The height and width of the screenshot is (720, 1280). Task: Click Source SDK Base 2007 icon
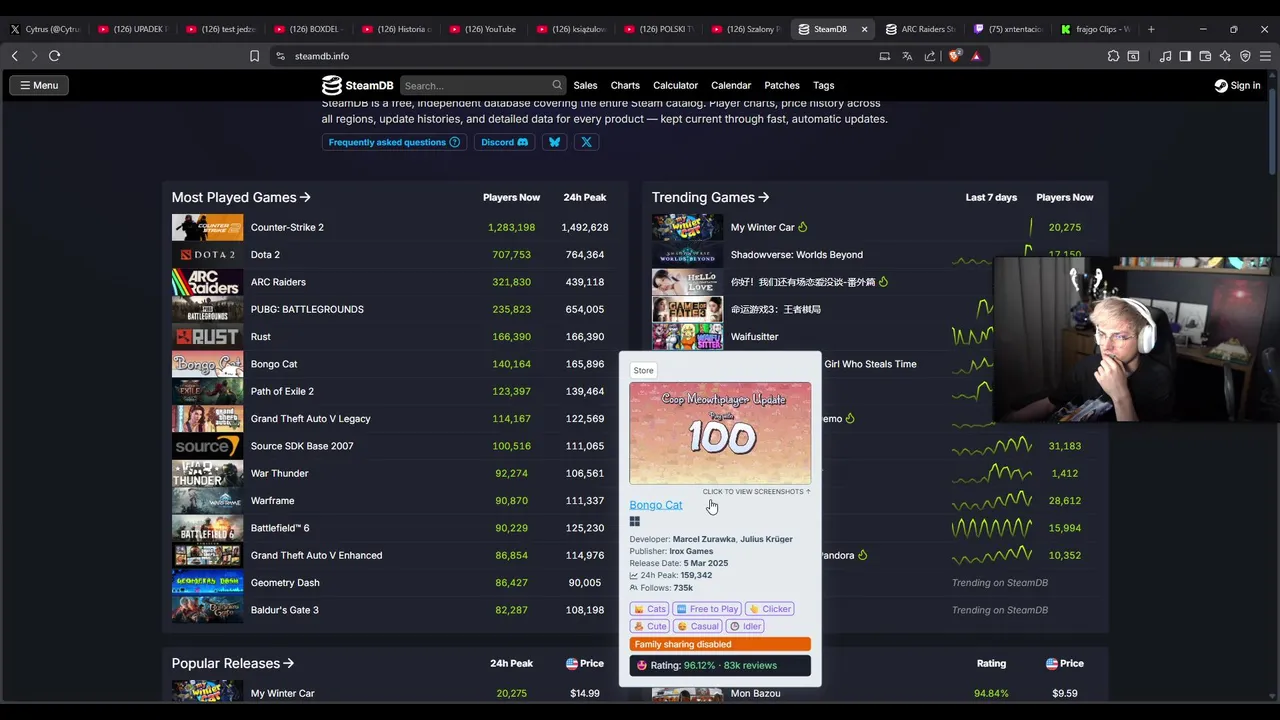tap(207, 446)
